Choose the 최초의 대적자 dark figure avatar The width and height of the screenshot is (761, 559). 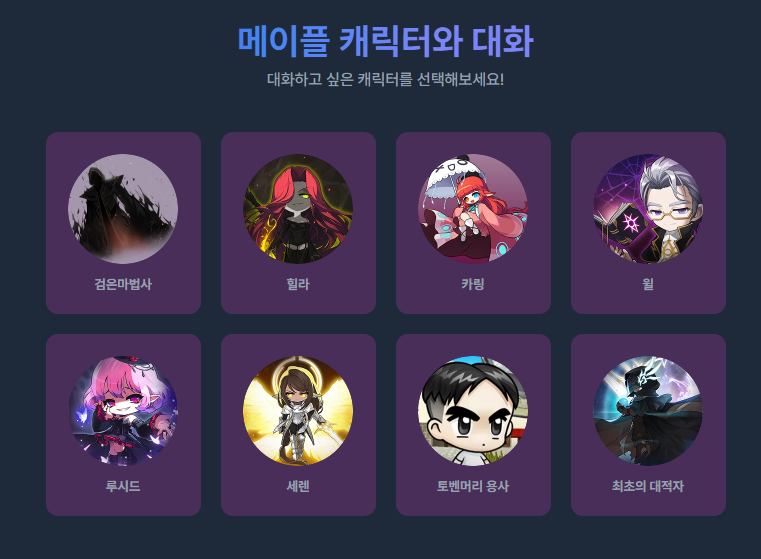coord(648,411)
